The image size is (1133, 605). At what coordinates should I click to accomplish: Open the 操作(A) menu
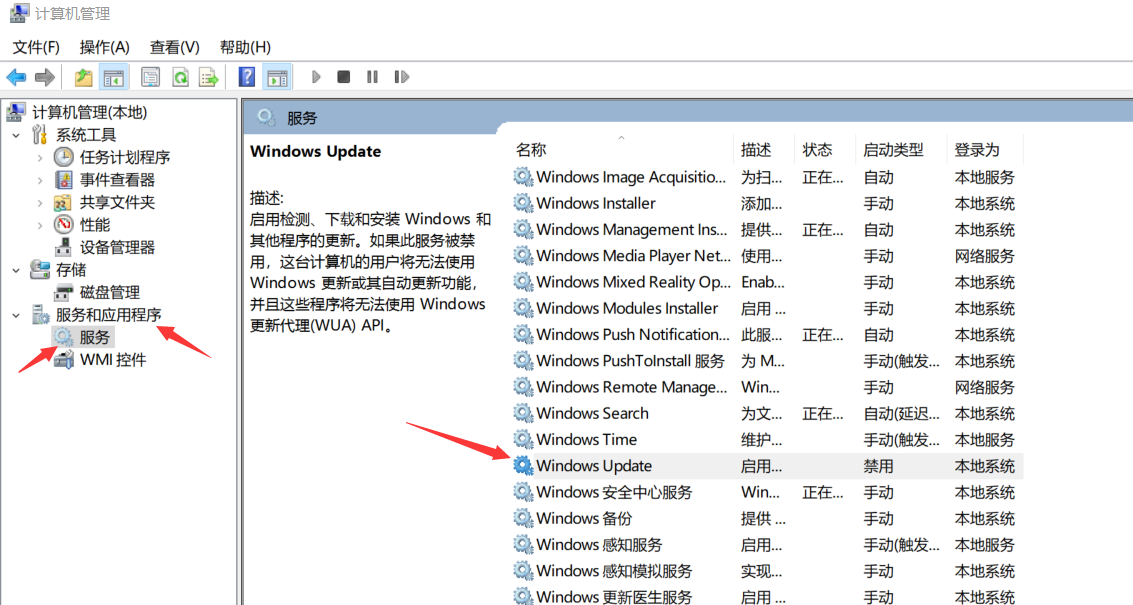(x=104, y=47)
